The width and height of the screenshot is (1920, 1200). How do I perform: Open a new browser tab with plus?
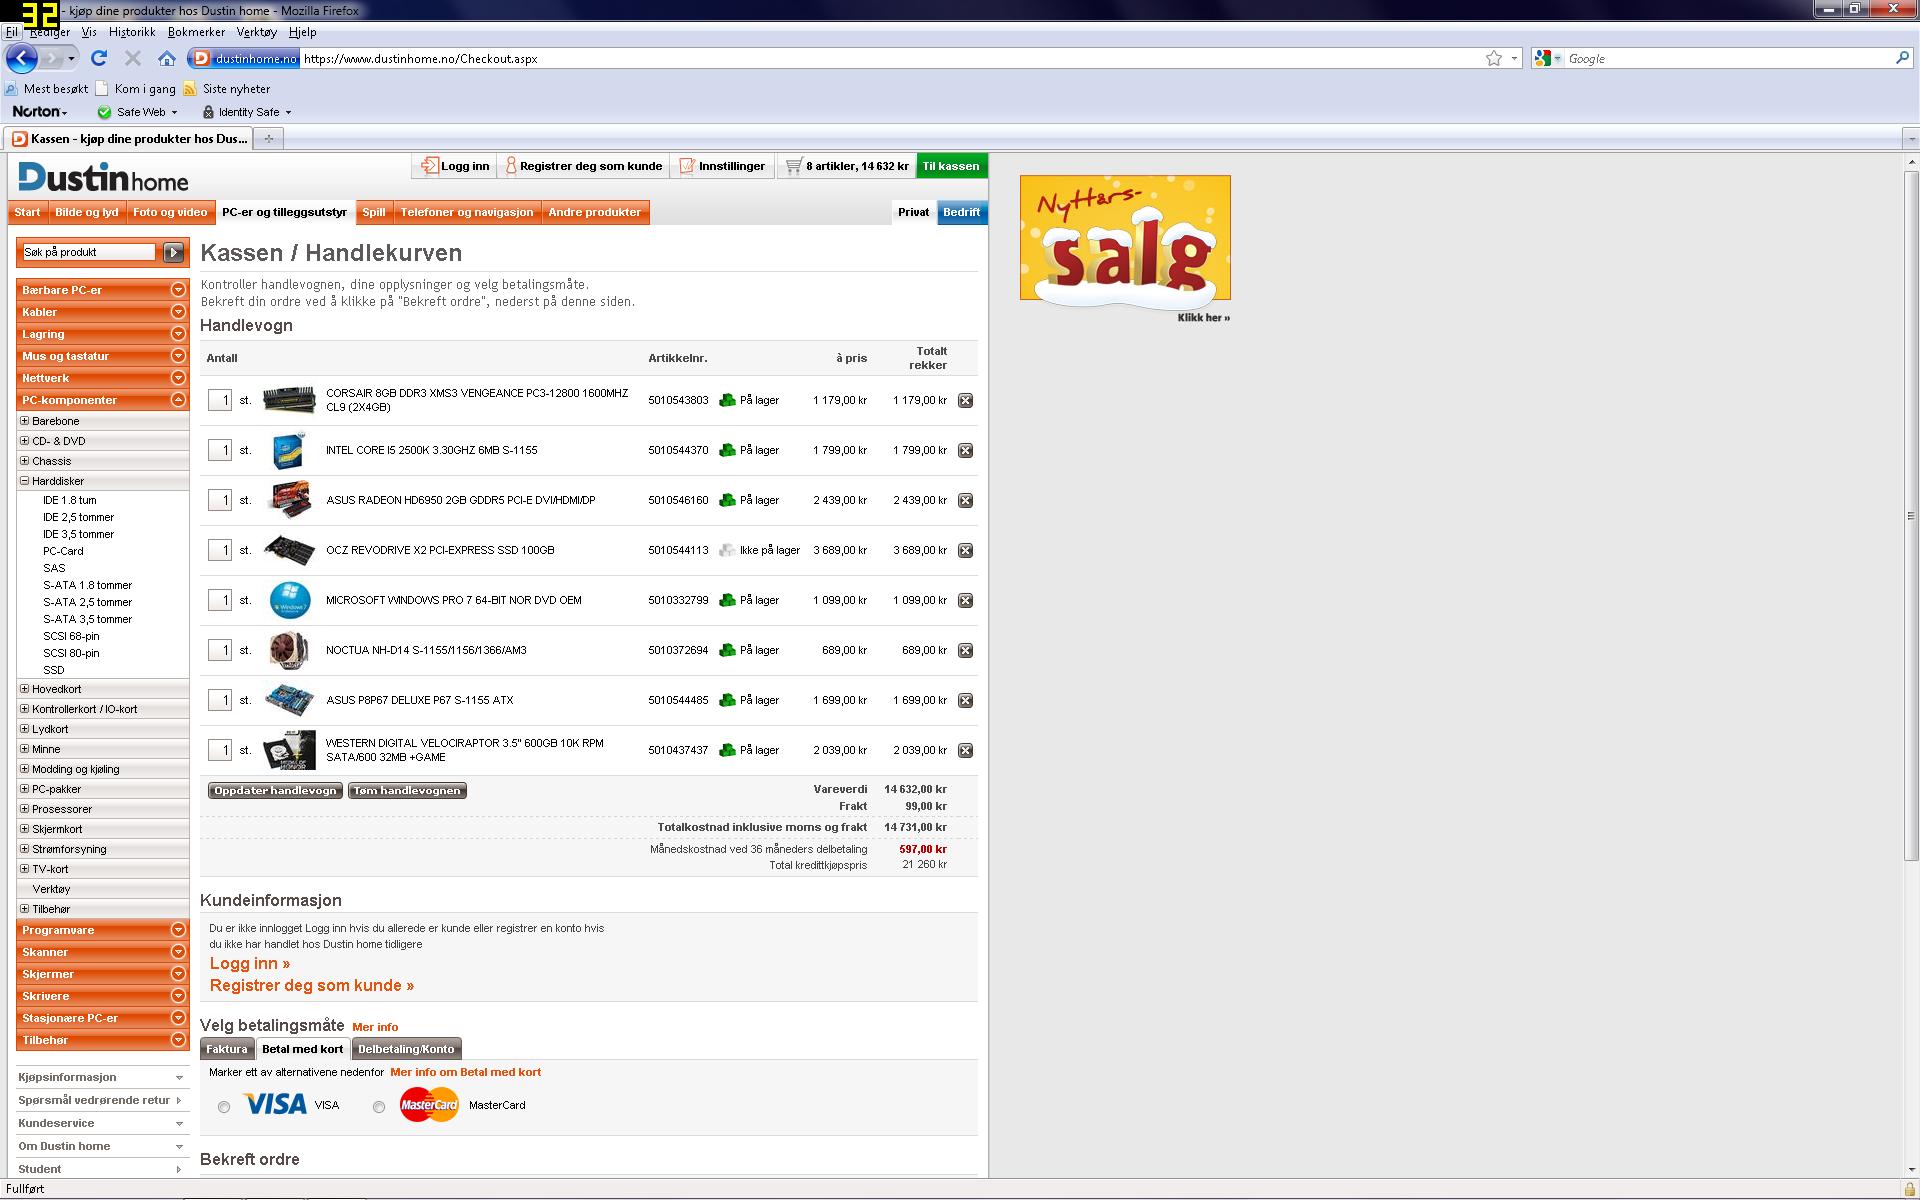click(x=268, y=139)
